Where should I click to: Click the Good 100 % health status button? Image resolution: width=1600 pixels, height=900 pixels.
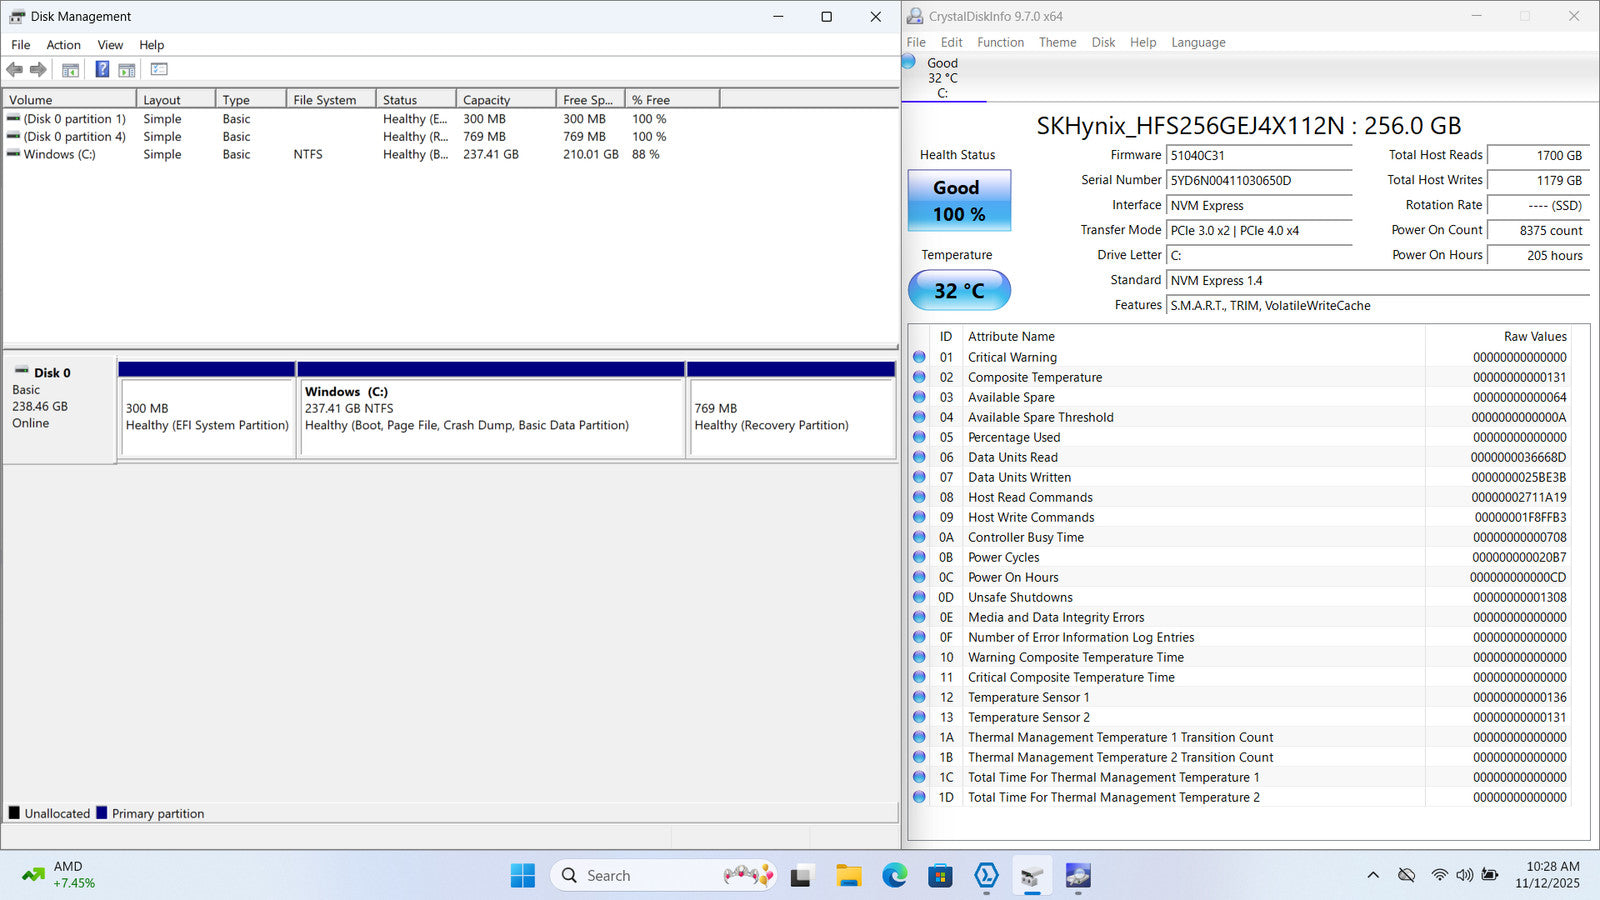coord(959,201)
